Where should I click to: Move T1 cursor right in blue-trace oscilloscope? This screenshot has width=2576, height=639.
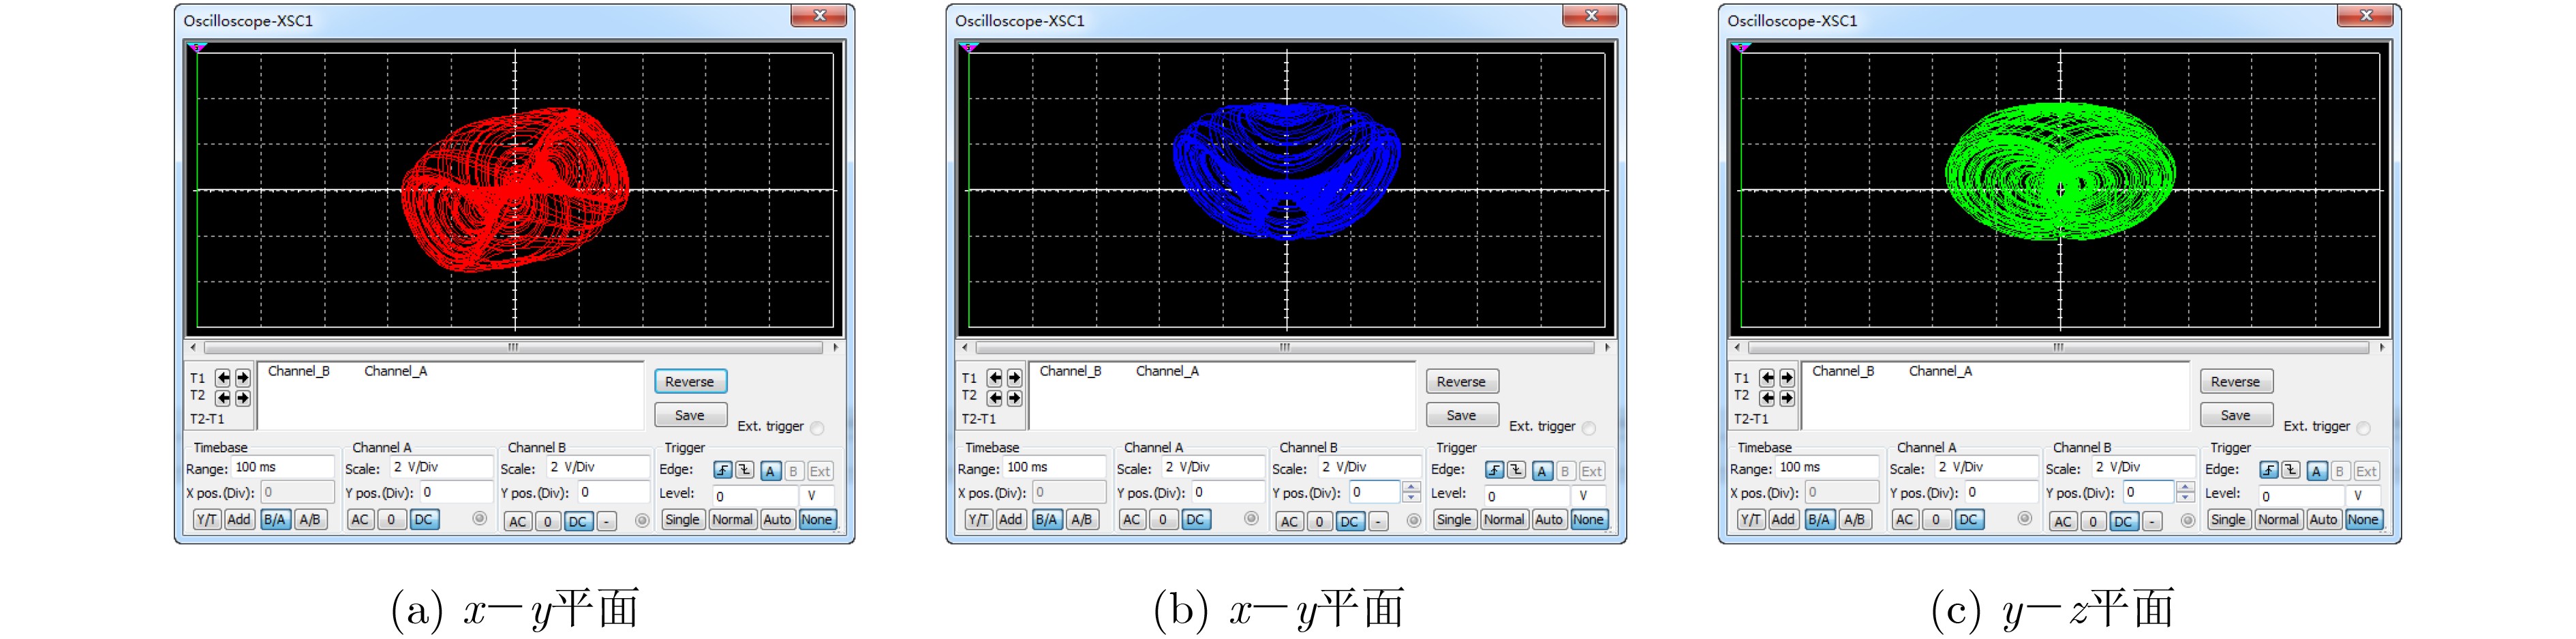pos(1014,378)
